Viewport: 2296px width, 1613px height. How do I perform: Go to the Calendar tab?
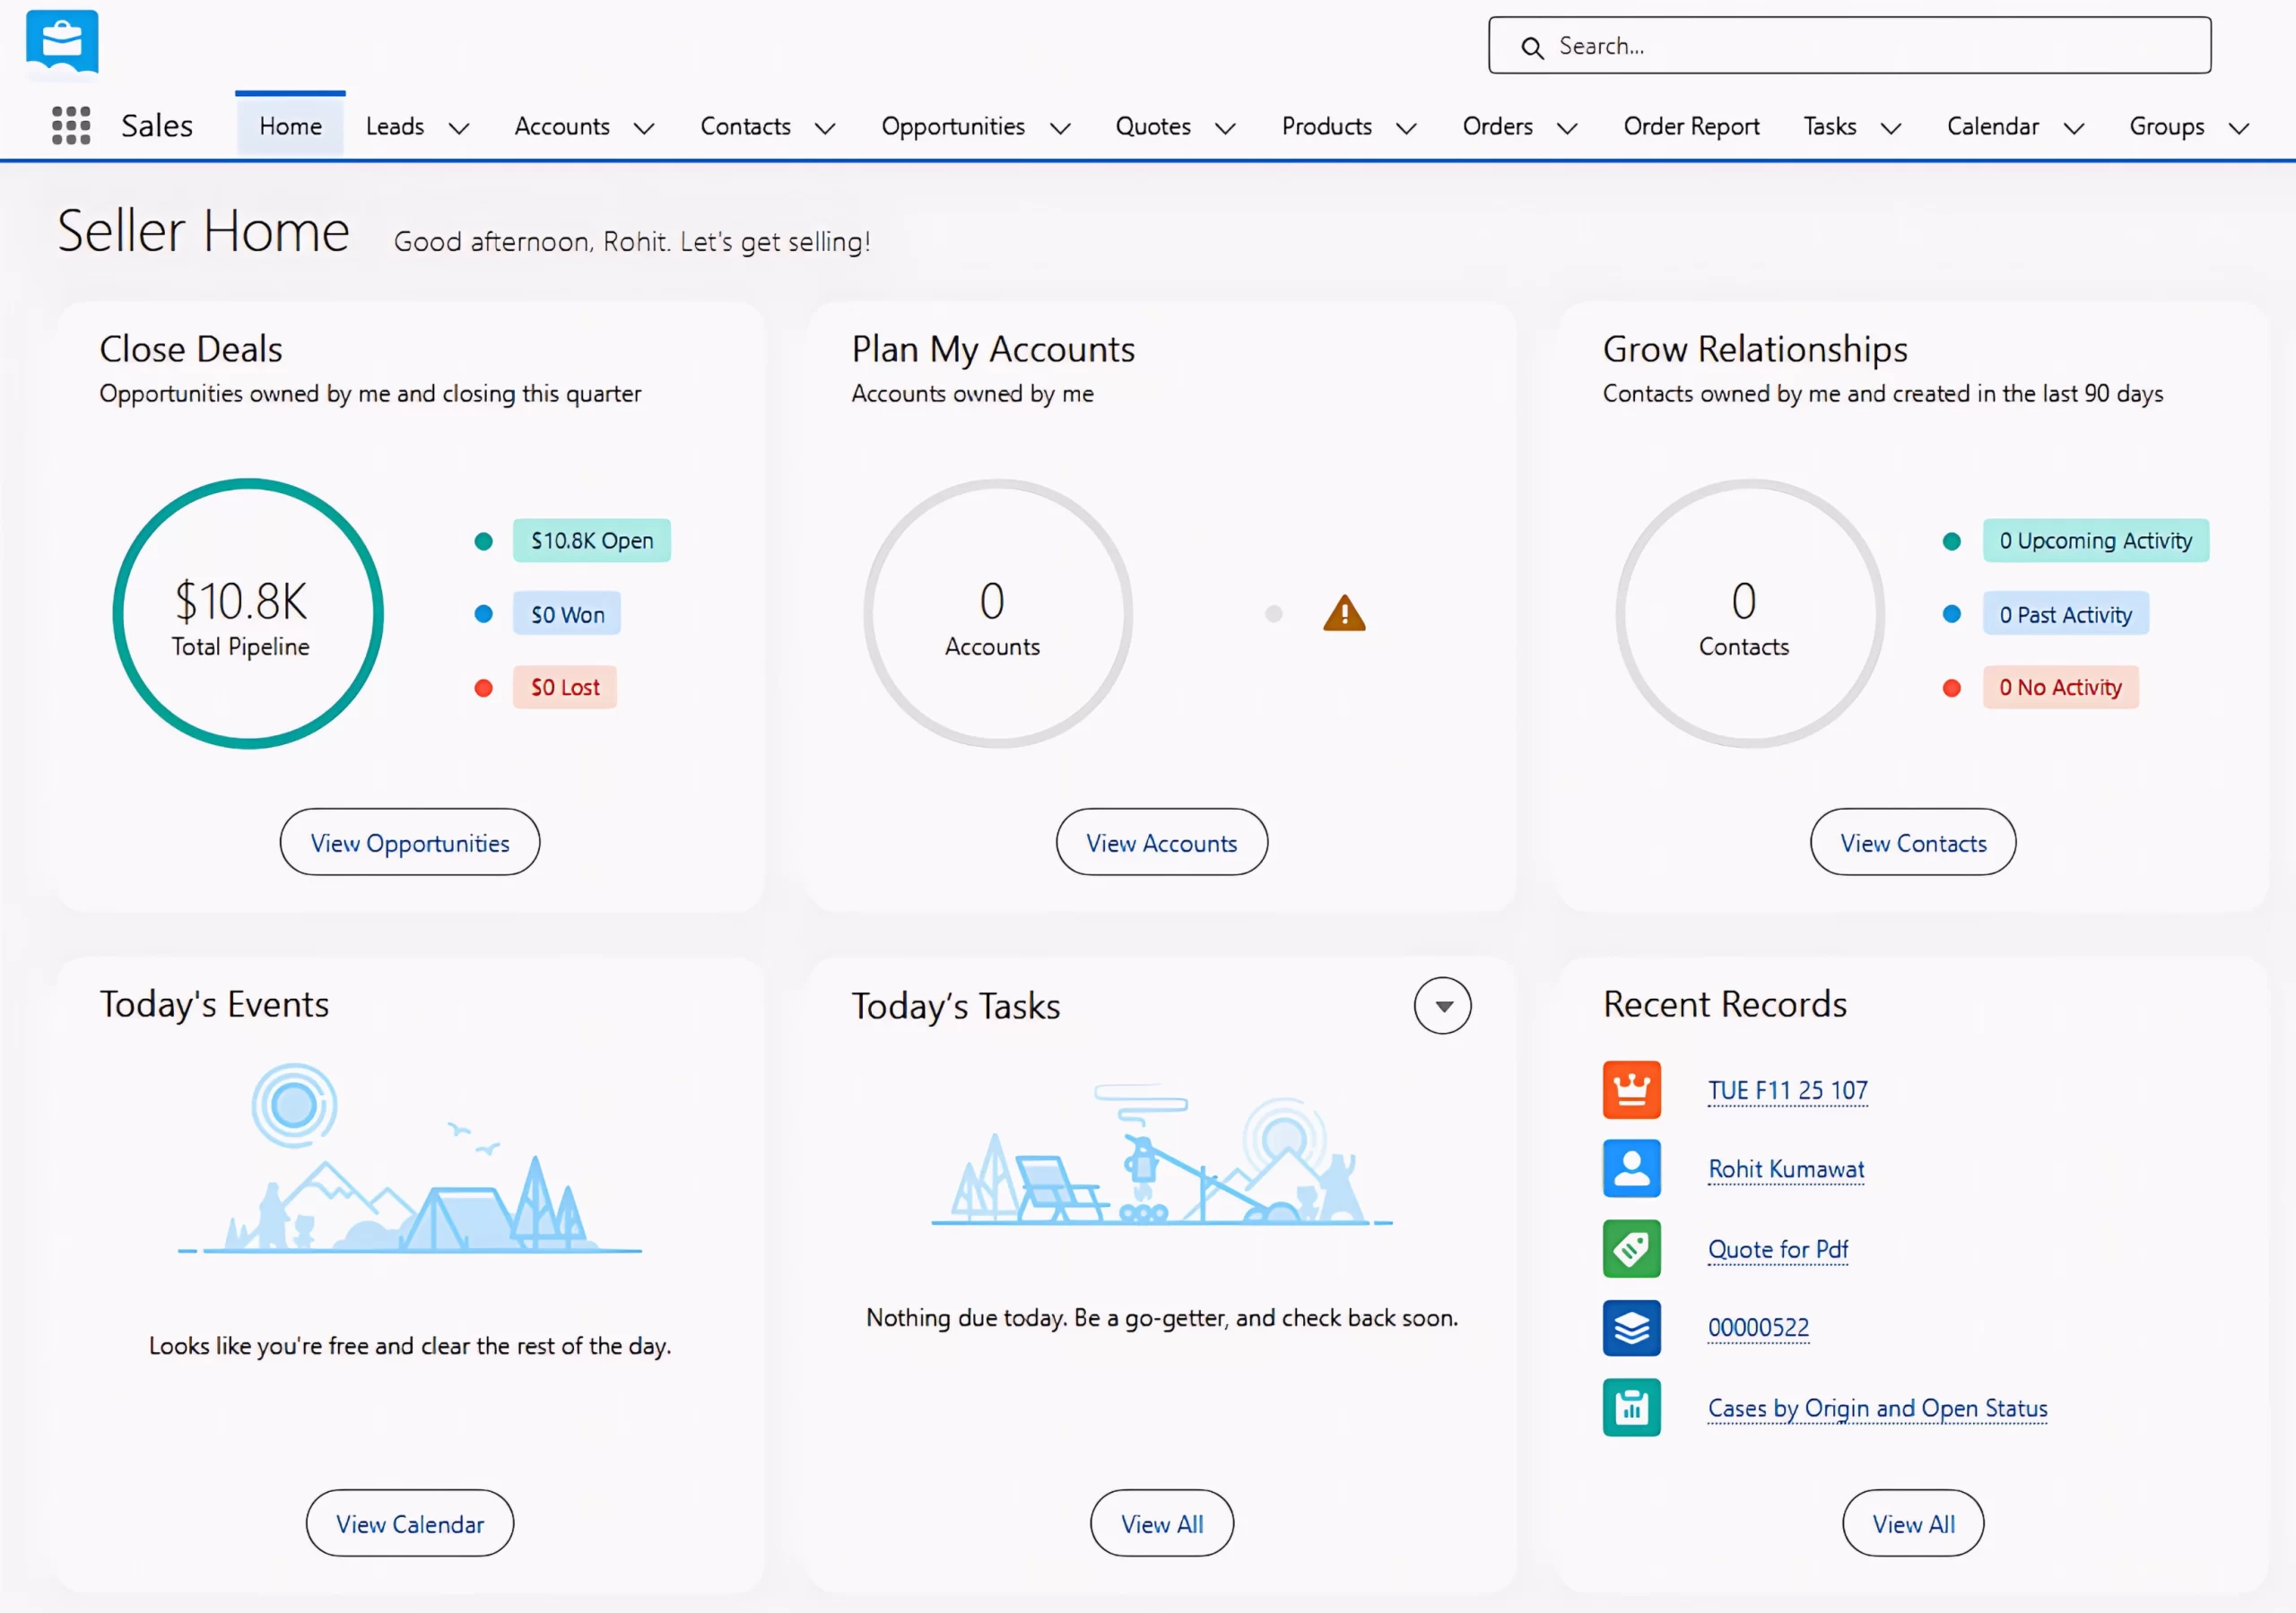(x=1992, y=126)
